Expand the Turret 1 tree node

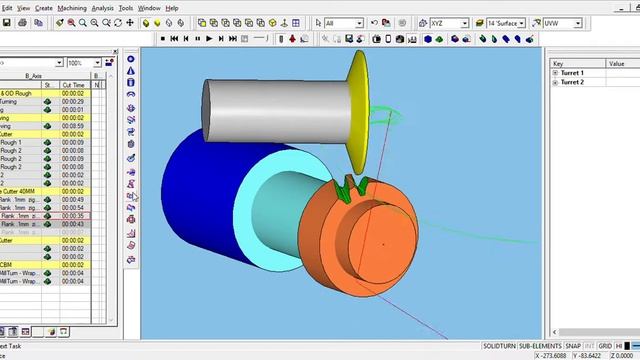[555, 73]
